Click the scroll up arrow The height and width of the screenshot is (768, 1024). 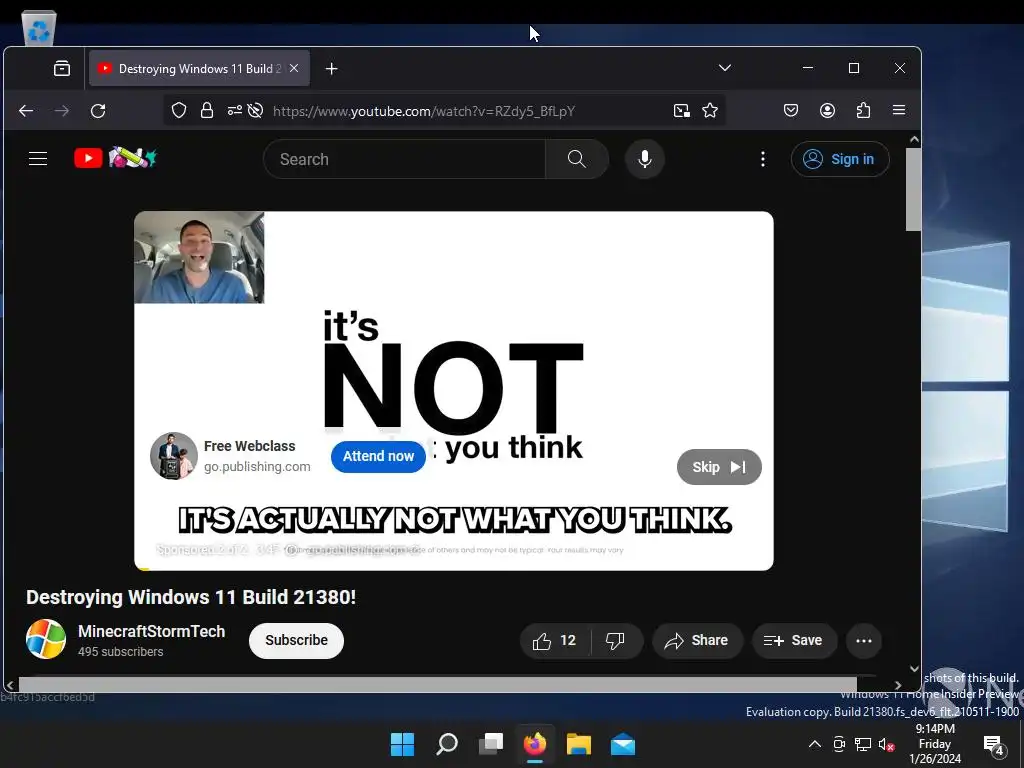coord(914,139)
